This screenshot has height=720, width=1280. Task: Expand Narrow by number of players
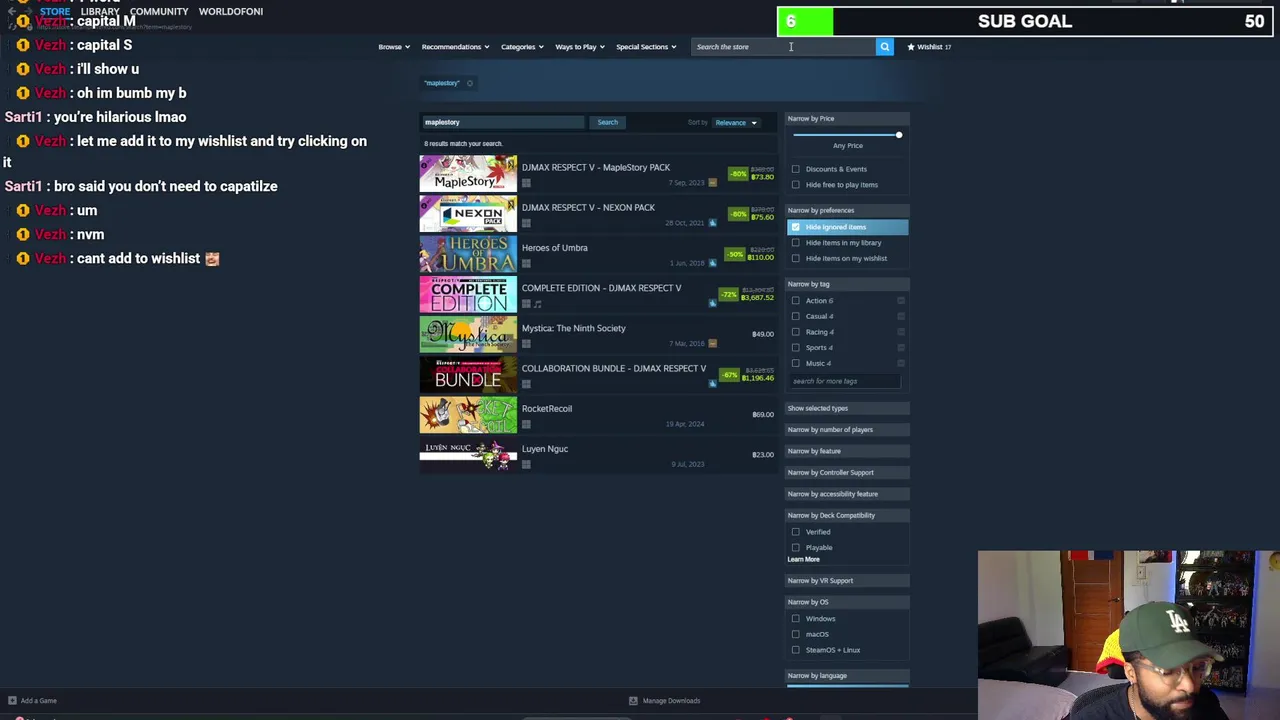click(x=847, y=430)
